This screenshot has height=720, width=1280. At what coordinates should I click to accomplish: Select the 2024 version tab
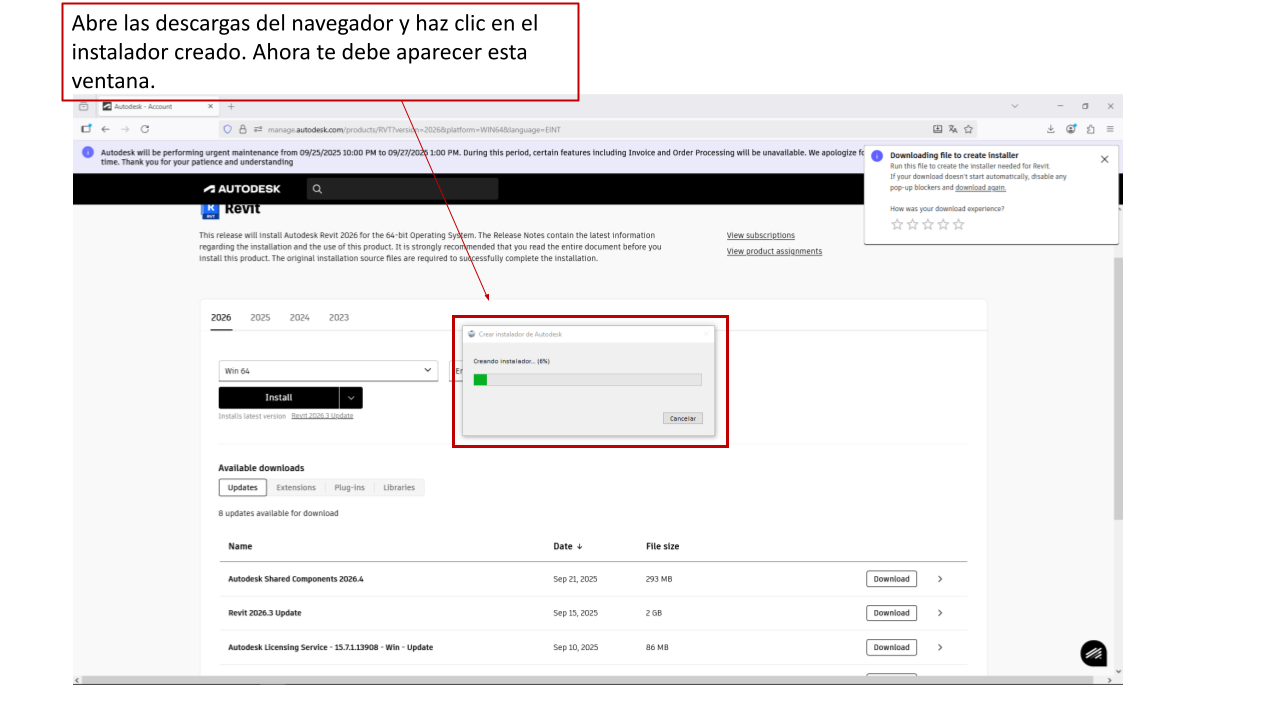(300, 318)
